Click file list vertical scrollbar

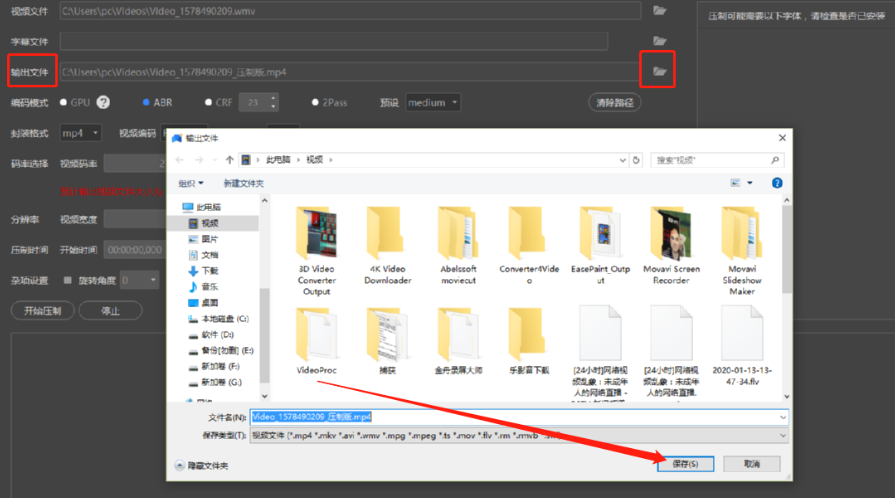[x=787, y=249]
